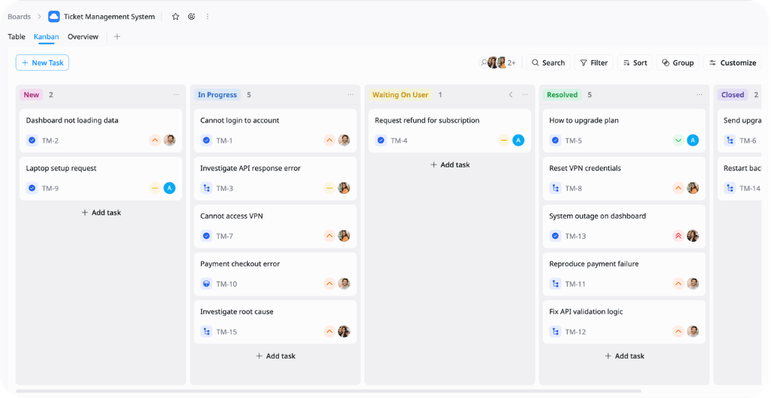Open Request refund for subscription card
Viewport: 771px width, 398px height.
(450, 130)
